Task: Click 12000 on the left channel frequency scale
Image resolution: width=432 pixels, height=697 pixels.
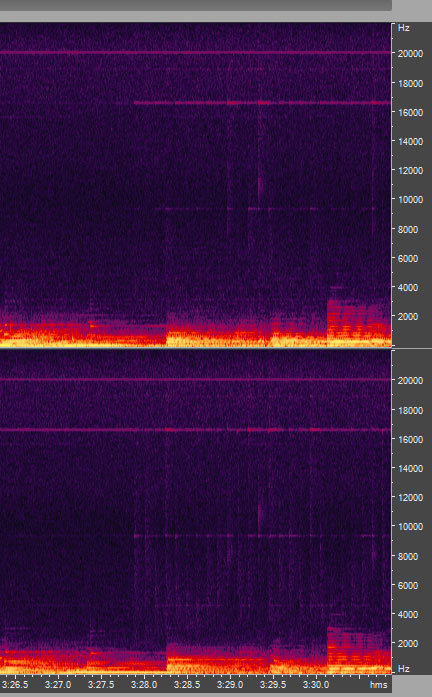Action: pyautogui.click(x=410, y=171)
